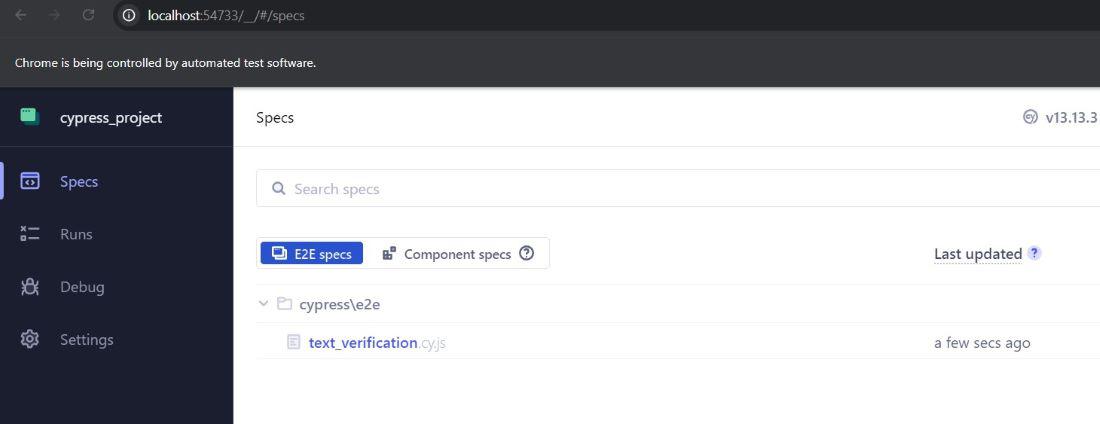Collapse the cypress\e2e folder chevron
Viewport: 1100px width, 424px height.
[x=263, y=304]
